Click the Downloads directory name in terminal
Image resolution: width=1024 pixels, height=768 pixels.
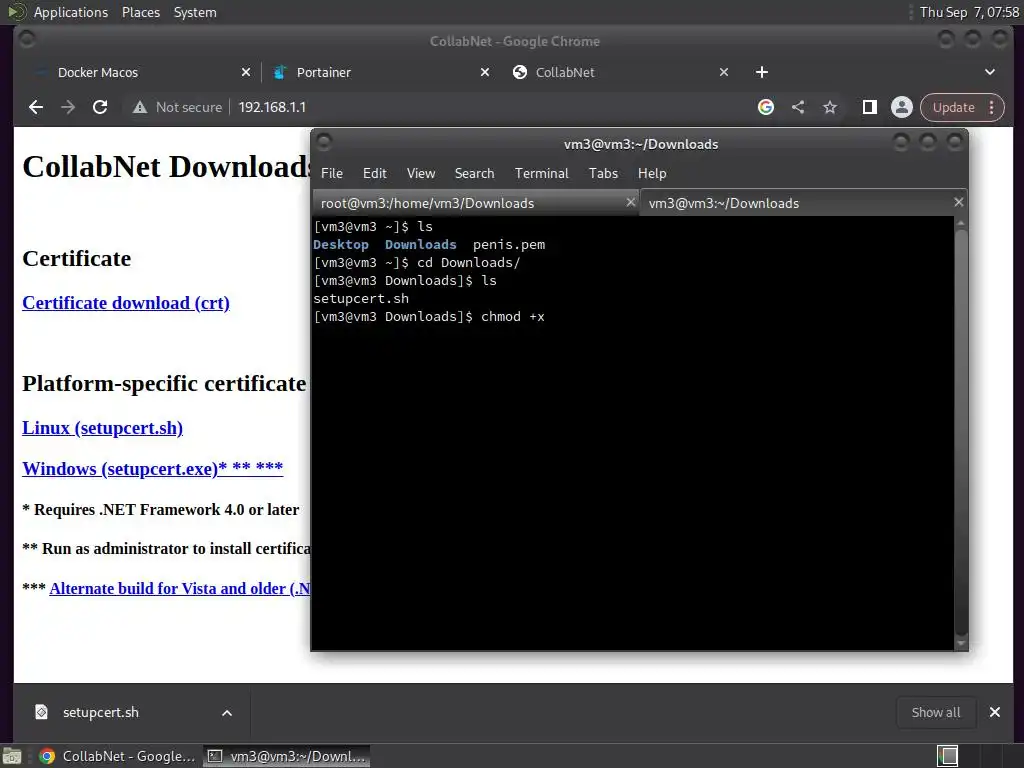[x=421, y=244]
